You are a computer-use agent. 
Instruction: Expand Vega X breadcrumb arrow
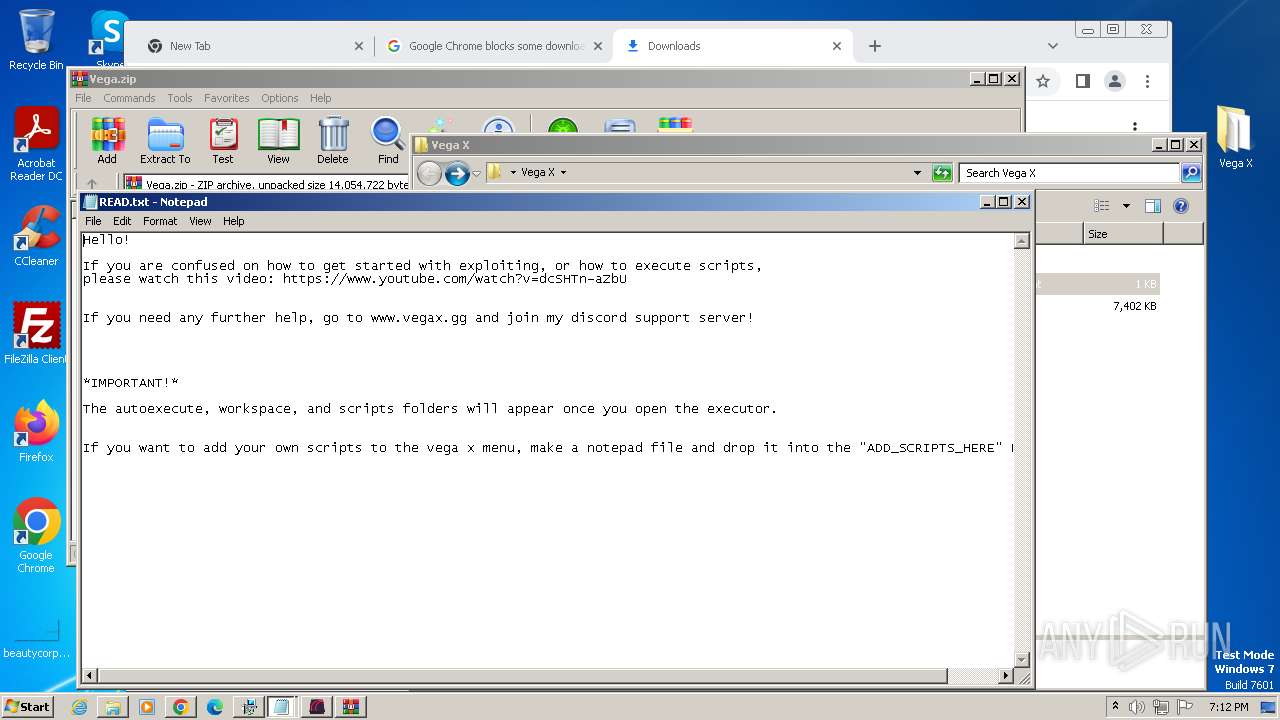[x=563, y=173]
